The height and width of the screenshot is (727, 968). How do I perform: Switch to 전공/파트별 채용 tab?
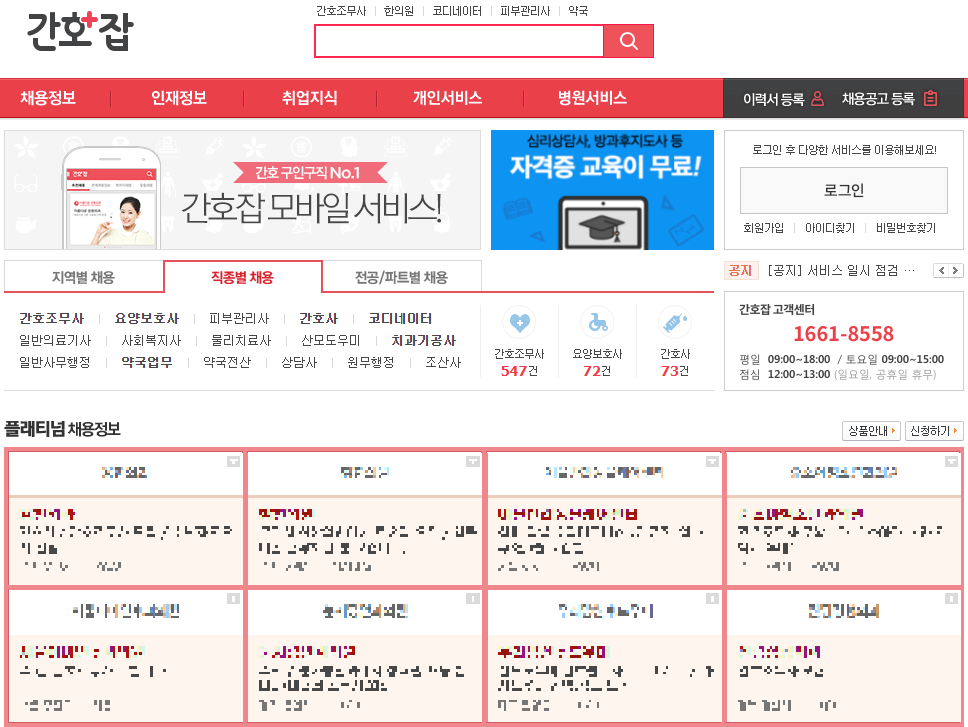(401, 277)
